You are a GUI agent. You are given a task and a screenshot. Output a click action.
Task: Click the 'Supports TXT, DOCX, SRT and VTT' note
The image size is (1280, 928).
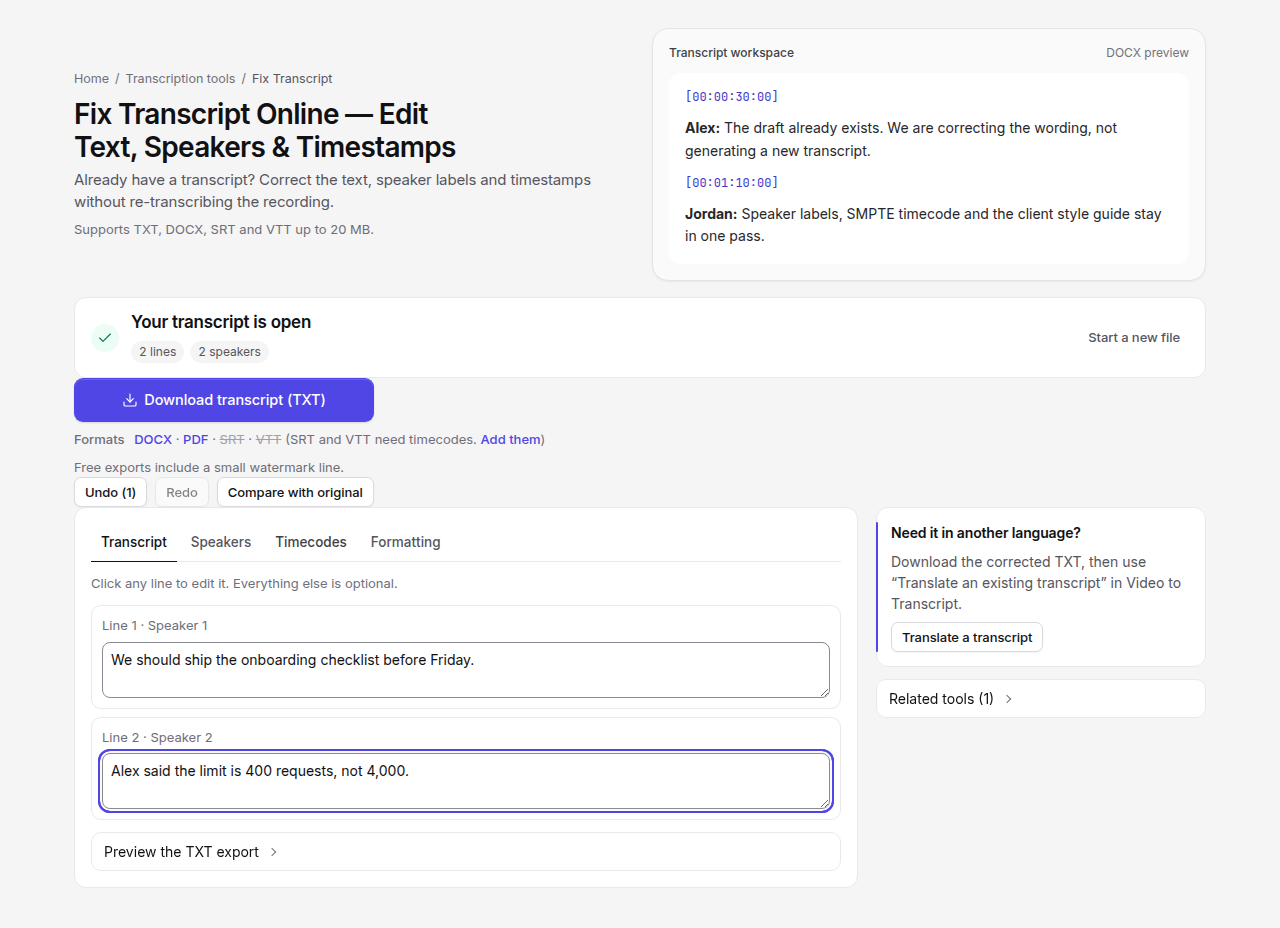pos(224,230)
